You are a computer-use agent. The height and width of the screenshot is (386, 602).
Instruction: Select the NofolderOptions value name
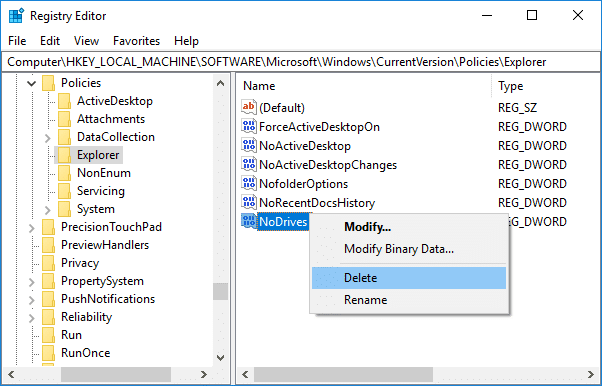click(304, 184)
